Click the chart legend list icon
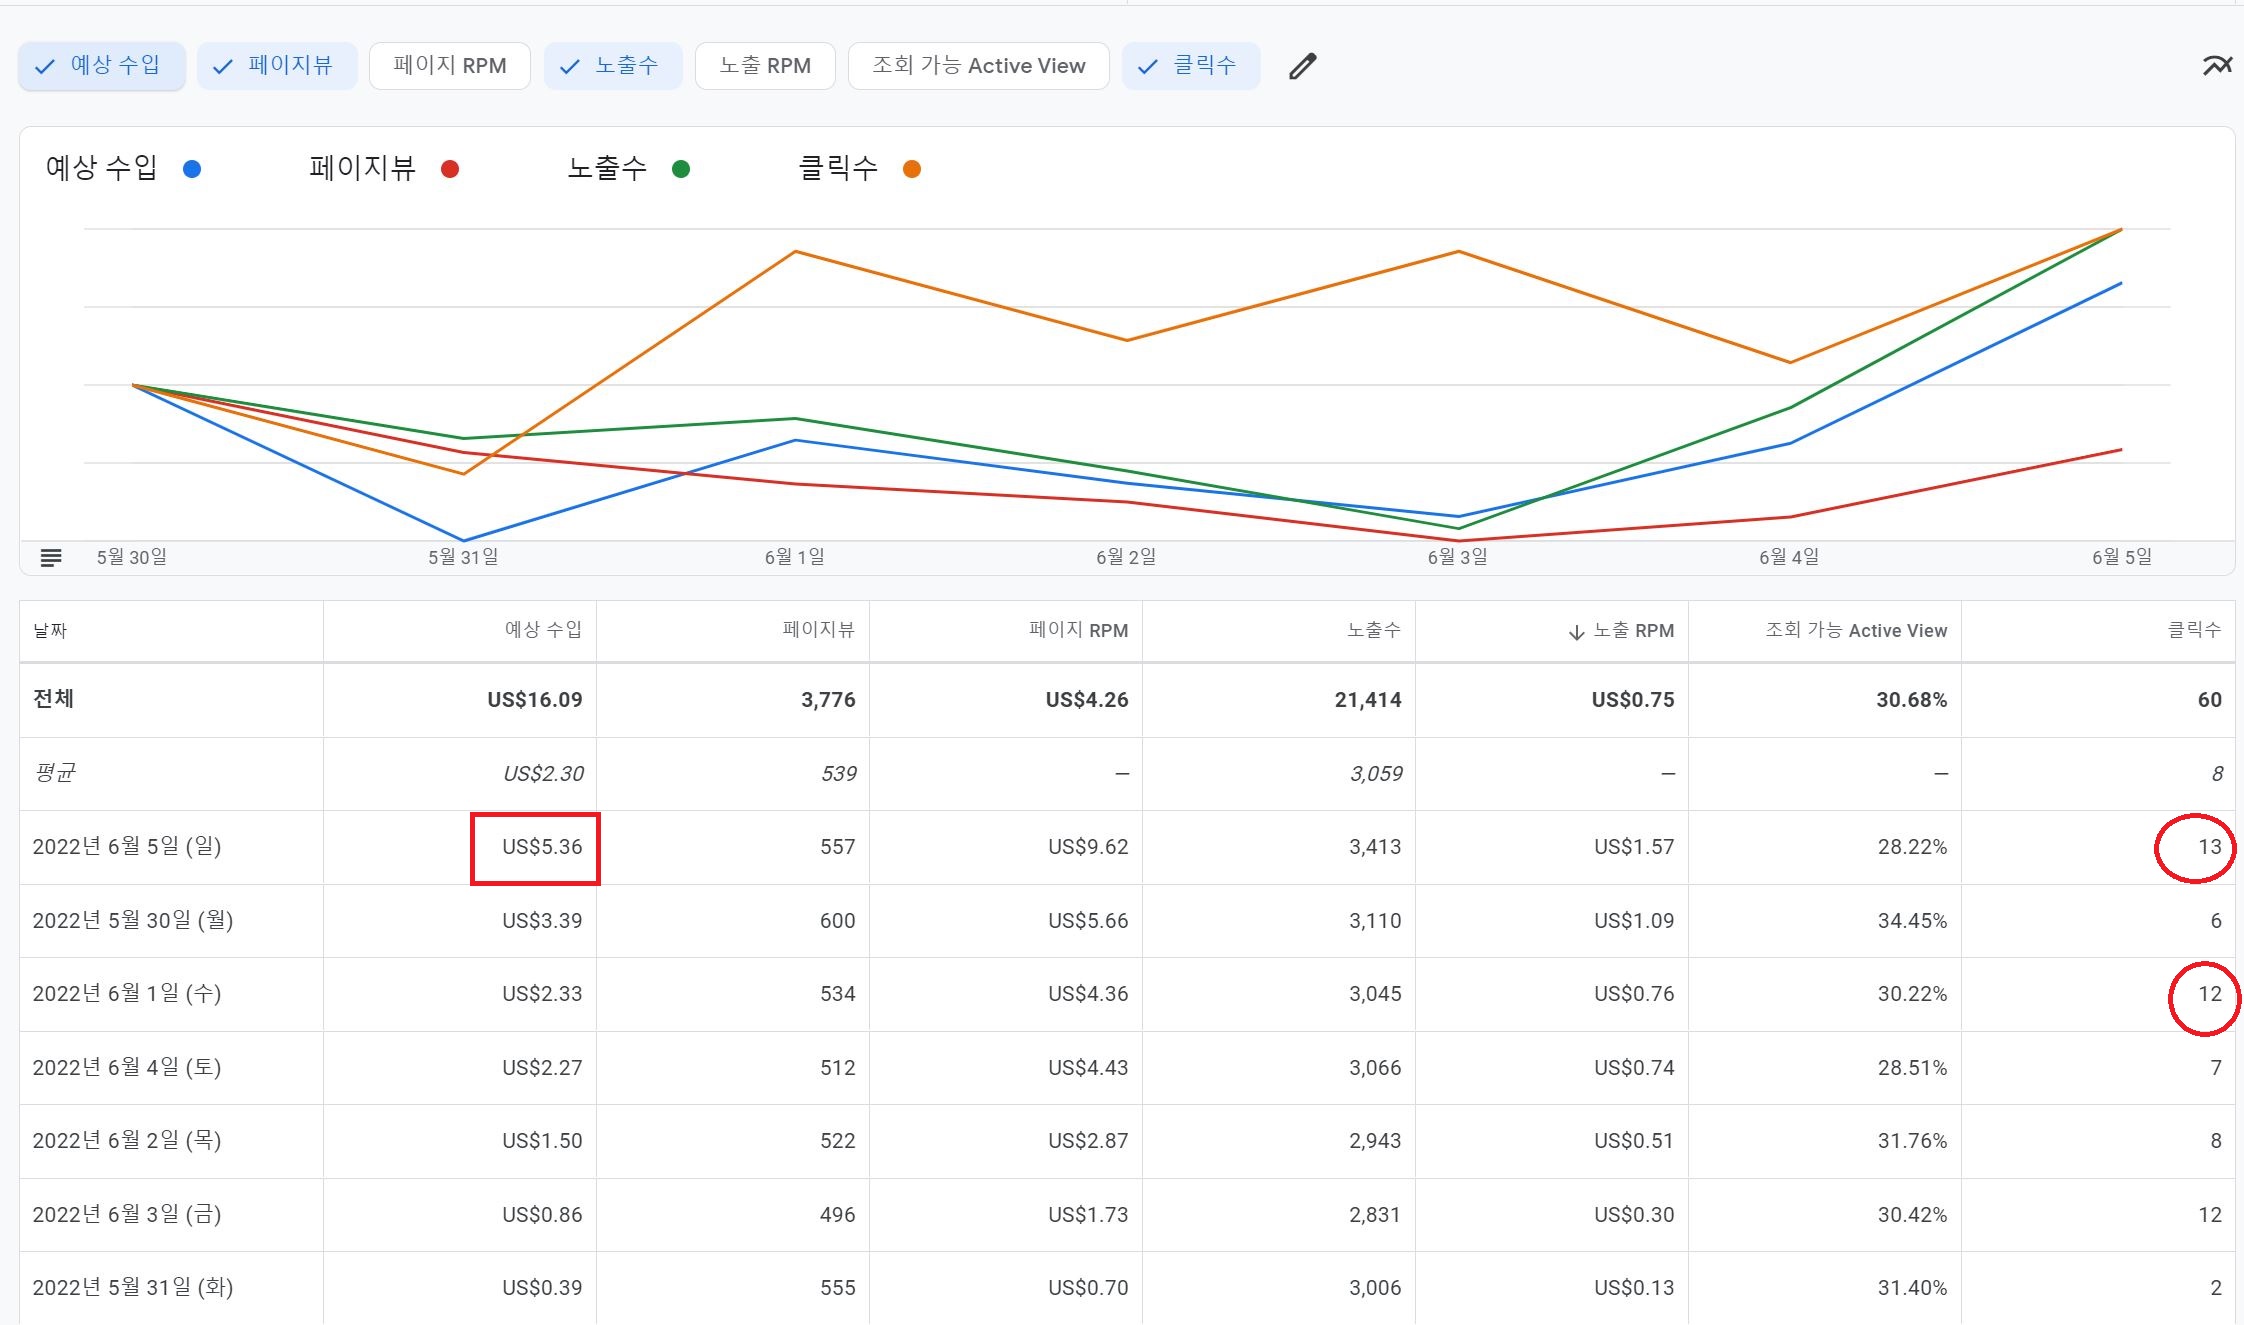This screenshot has height=1325, width=2244. (x=51, y=557)
